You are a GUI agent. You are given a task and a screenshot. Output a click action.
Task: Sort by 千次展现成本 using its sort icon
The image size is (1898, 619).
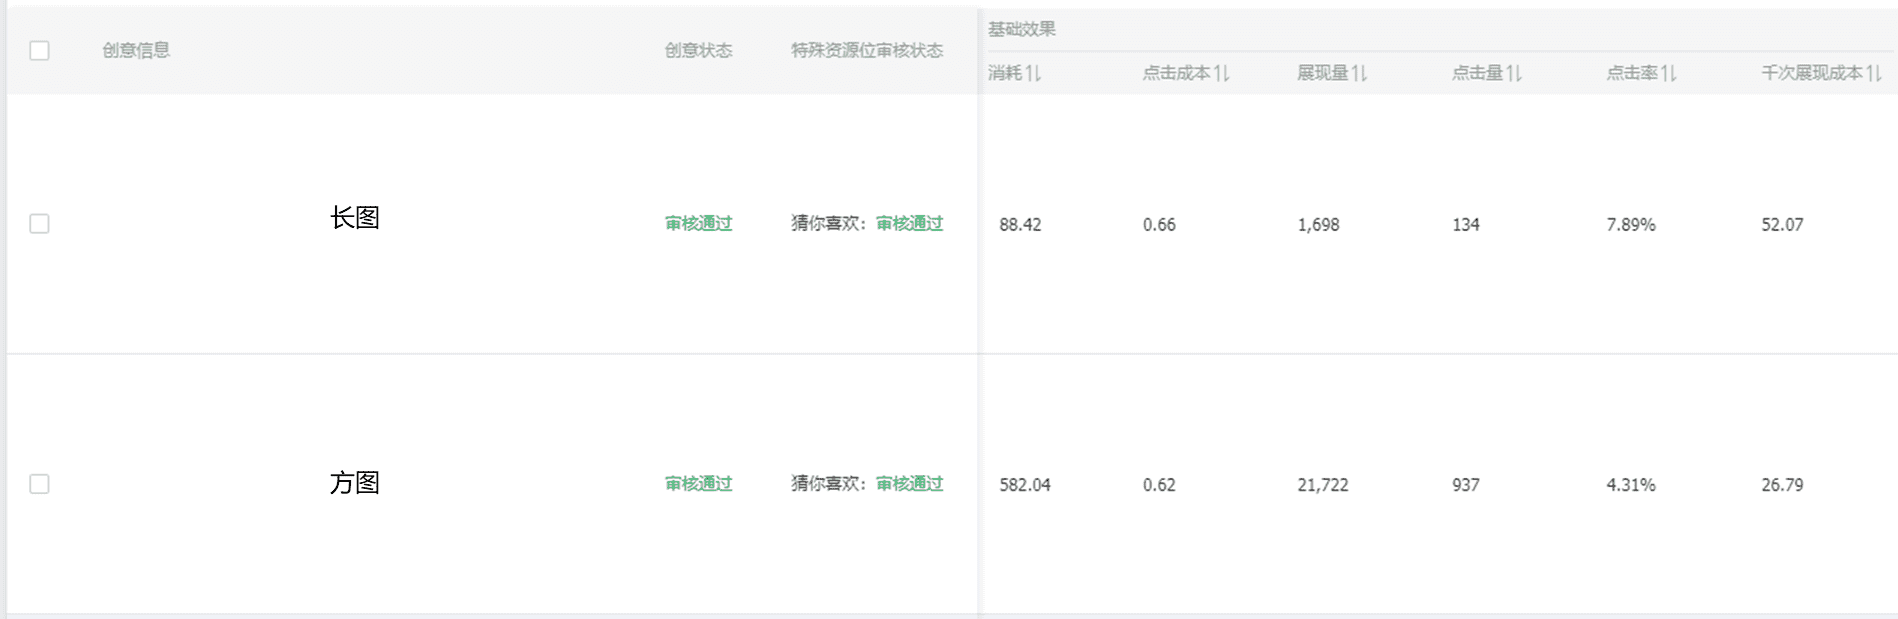1874,73
